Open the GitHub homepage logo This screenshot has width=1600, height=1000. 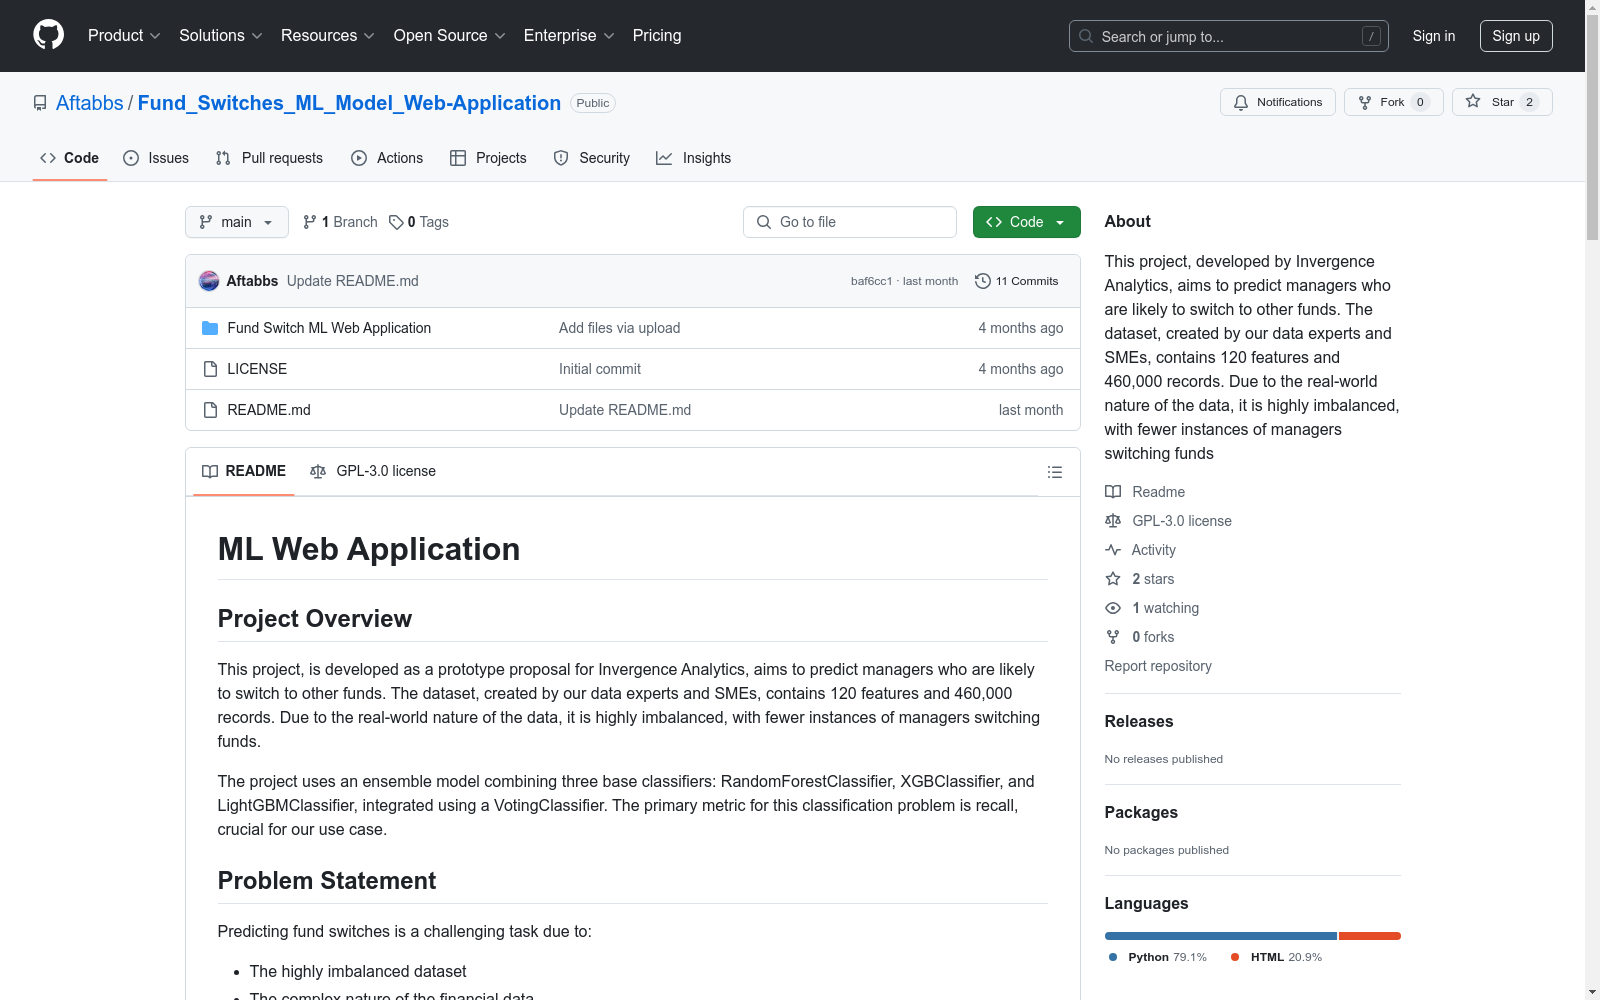tap(48, 35)
